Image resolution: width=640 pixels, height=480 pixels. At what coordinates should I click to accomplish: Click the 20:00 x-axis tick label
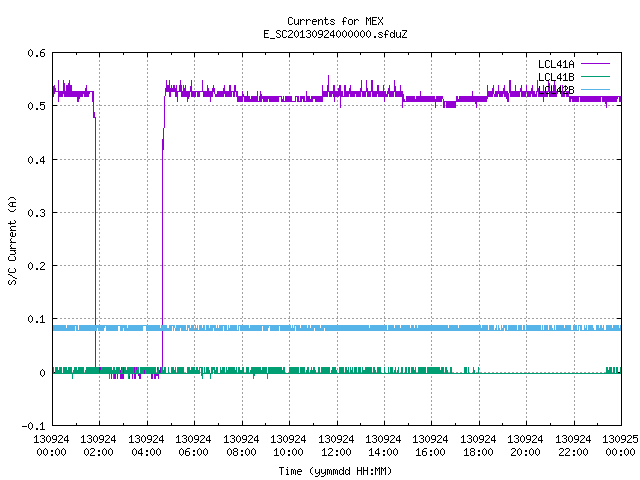(x=525, y=452)
